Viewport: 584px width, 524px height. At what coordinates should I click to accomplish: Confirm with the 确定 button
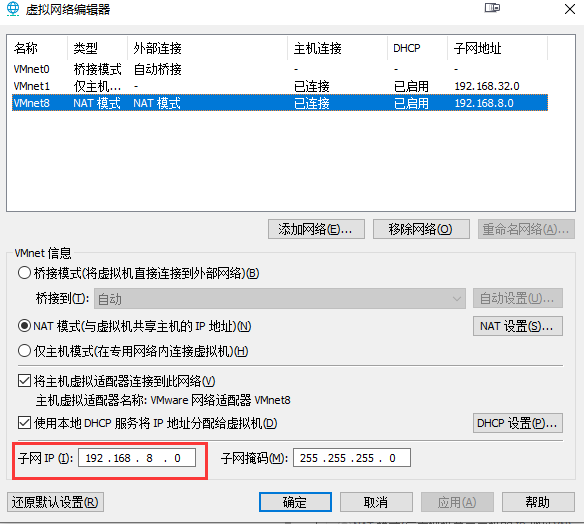click(x=295, y=502)
